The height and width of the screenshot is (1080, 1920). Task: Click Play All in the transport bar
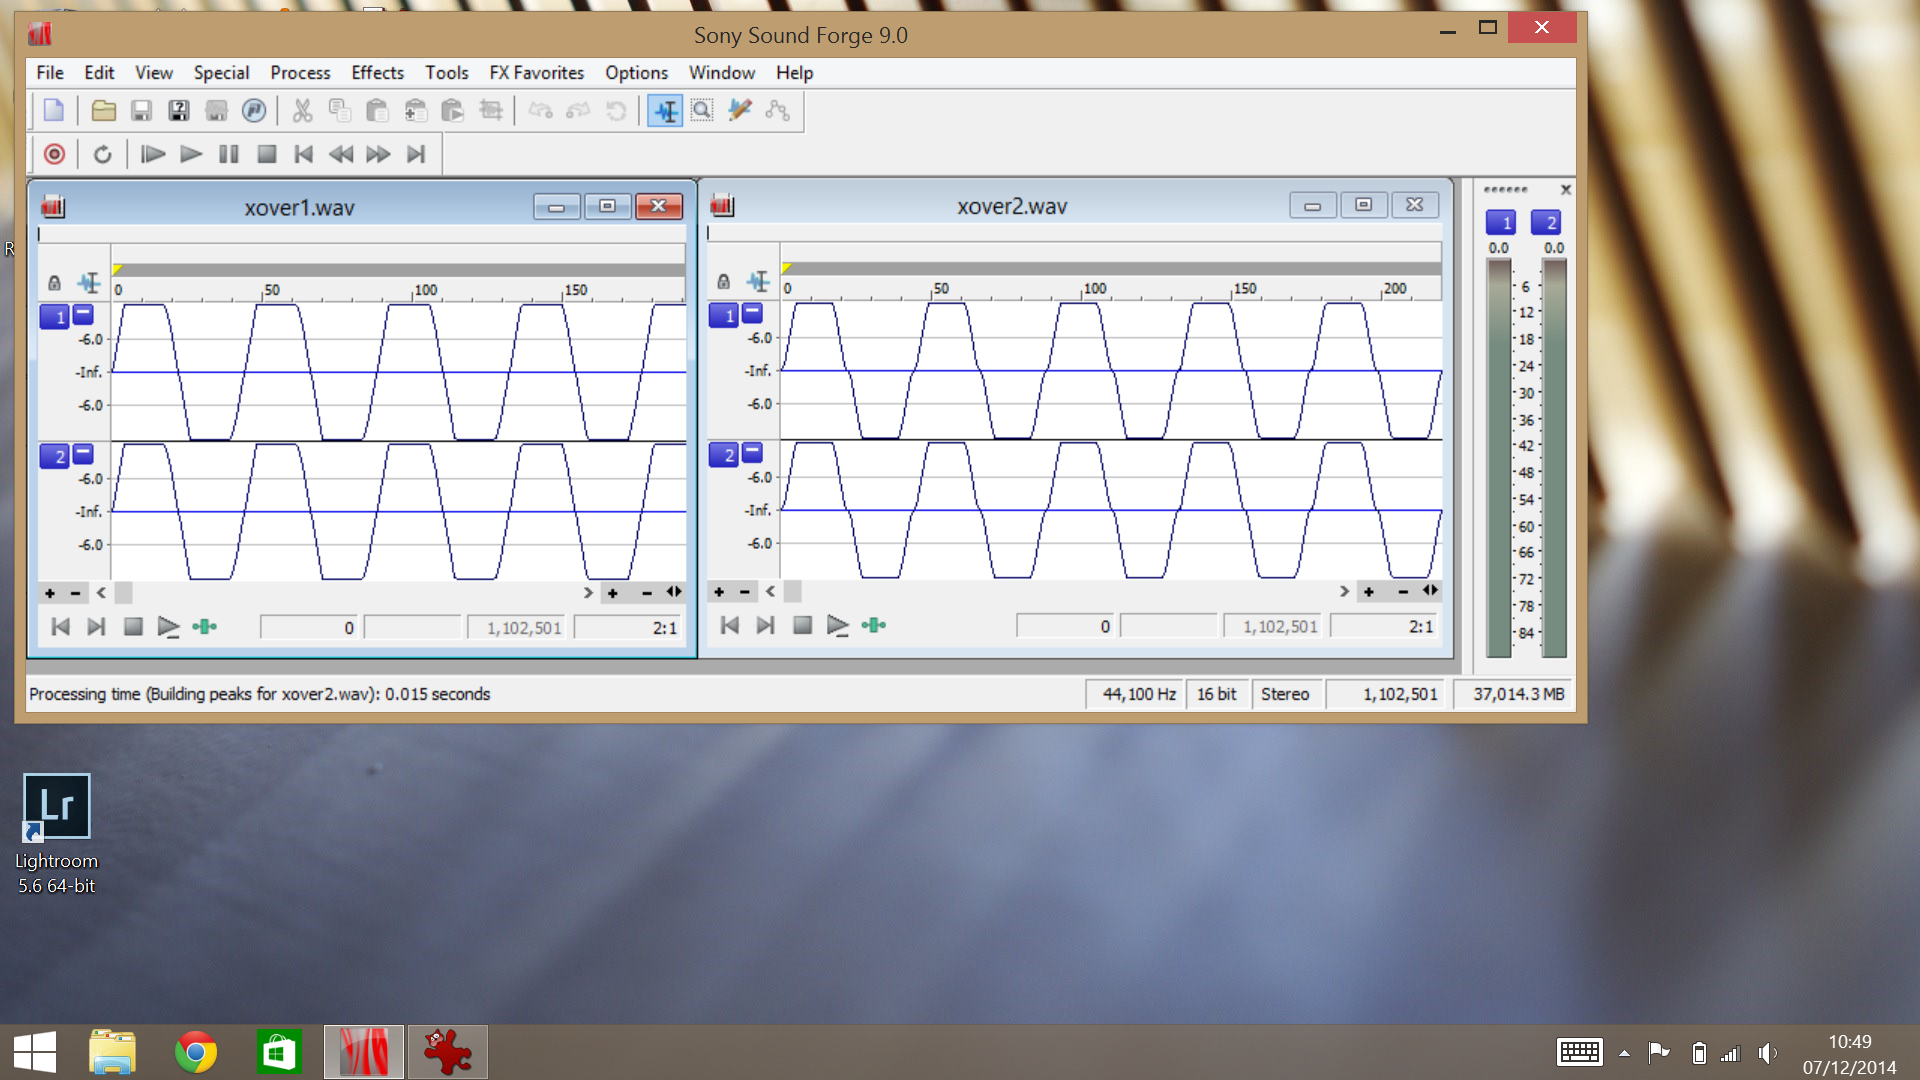click(x=152, y=154)
